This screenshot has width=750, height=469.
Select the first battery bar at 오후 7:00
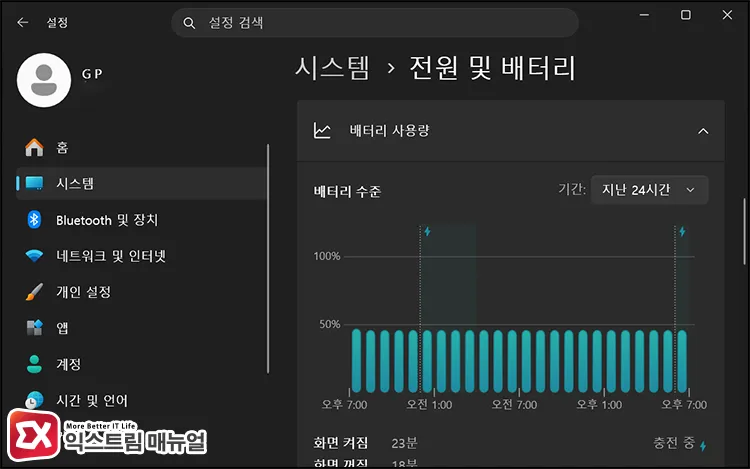coord(356,361)
